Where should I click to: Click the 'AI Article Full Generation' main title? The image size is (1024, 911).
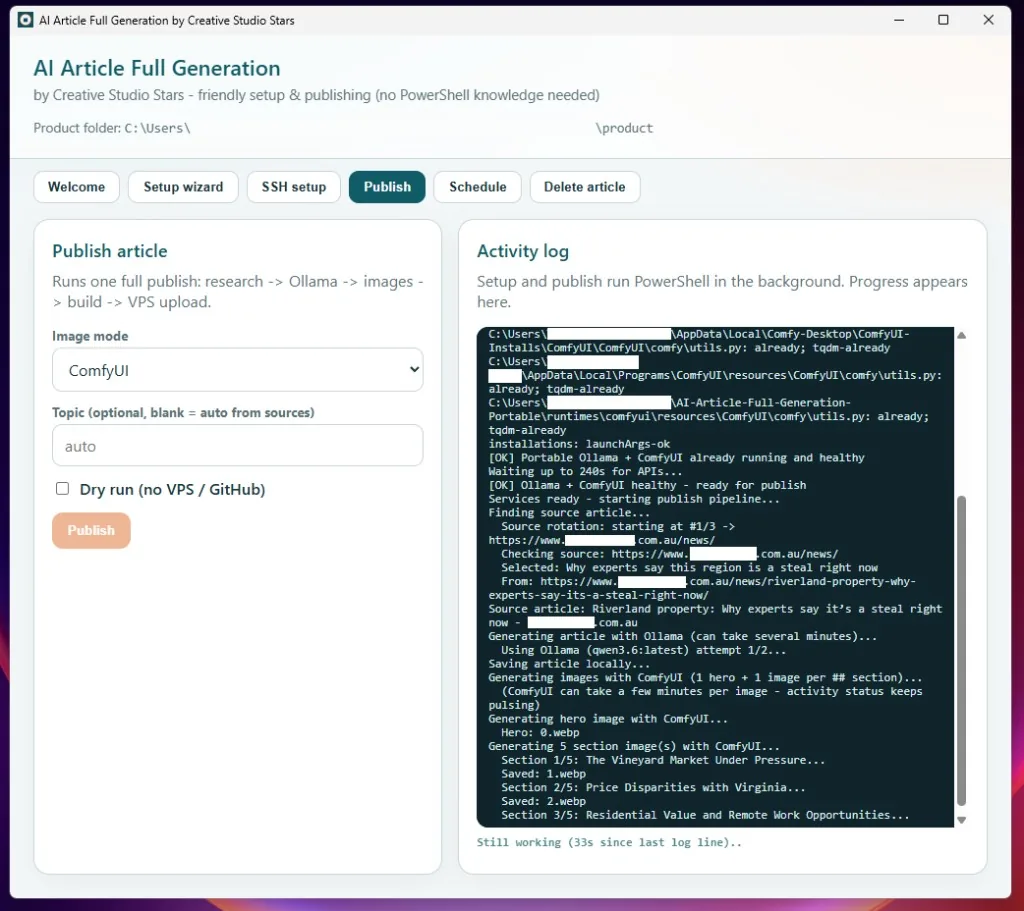157,69
